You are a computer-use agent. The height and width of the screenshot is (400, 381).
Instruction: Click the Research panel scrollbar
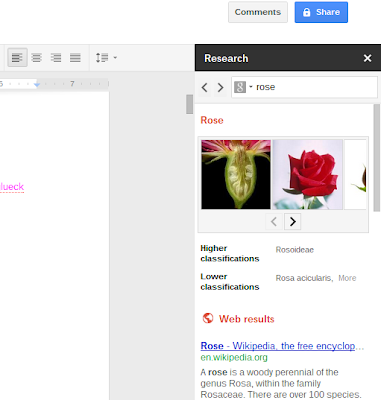(377, 158)
